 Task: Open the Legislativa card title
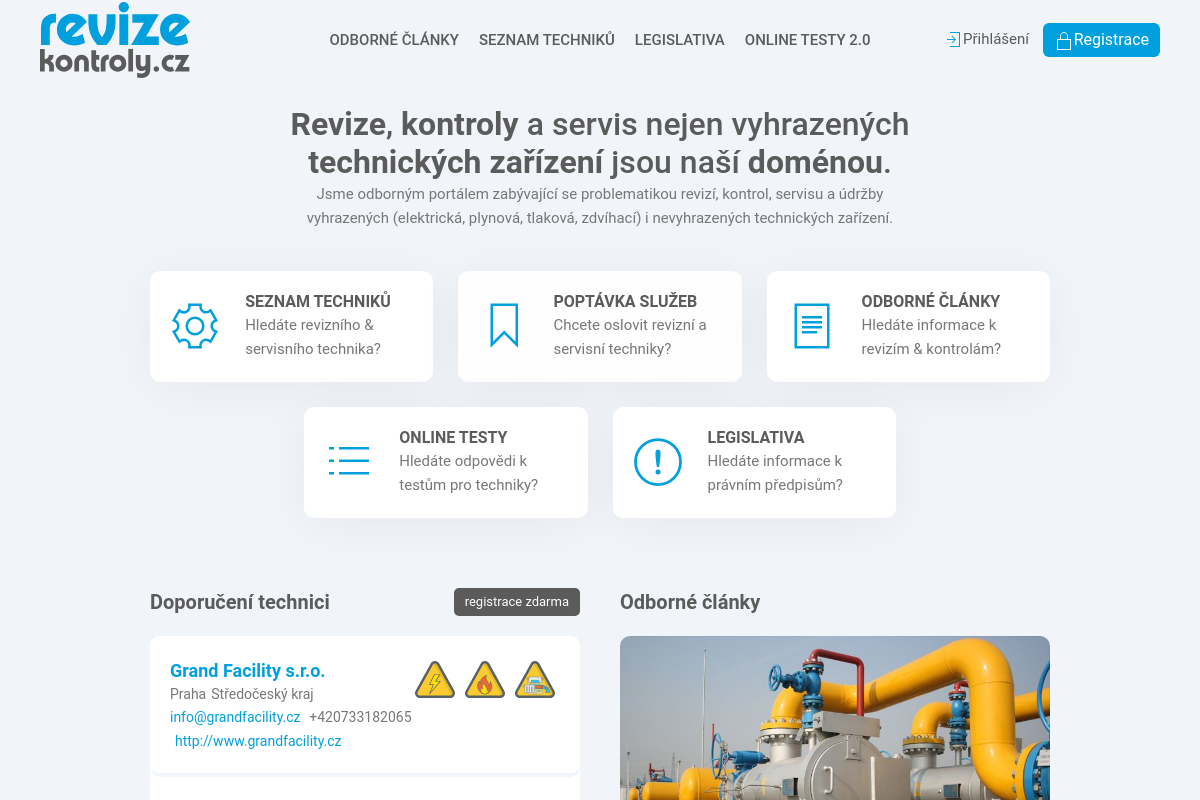click(x=756, y=437)
